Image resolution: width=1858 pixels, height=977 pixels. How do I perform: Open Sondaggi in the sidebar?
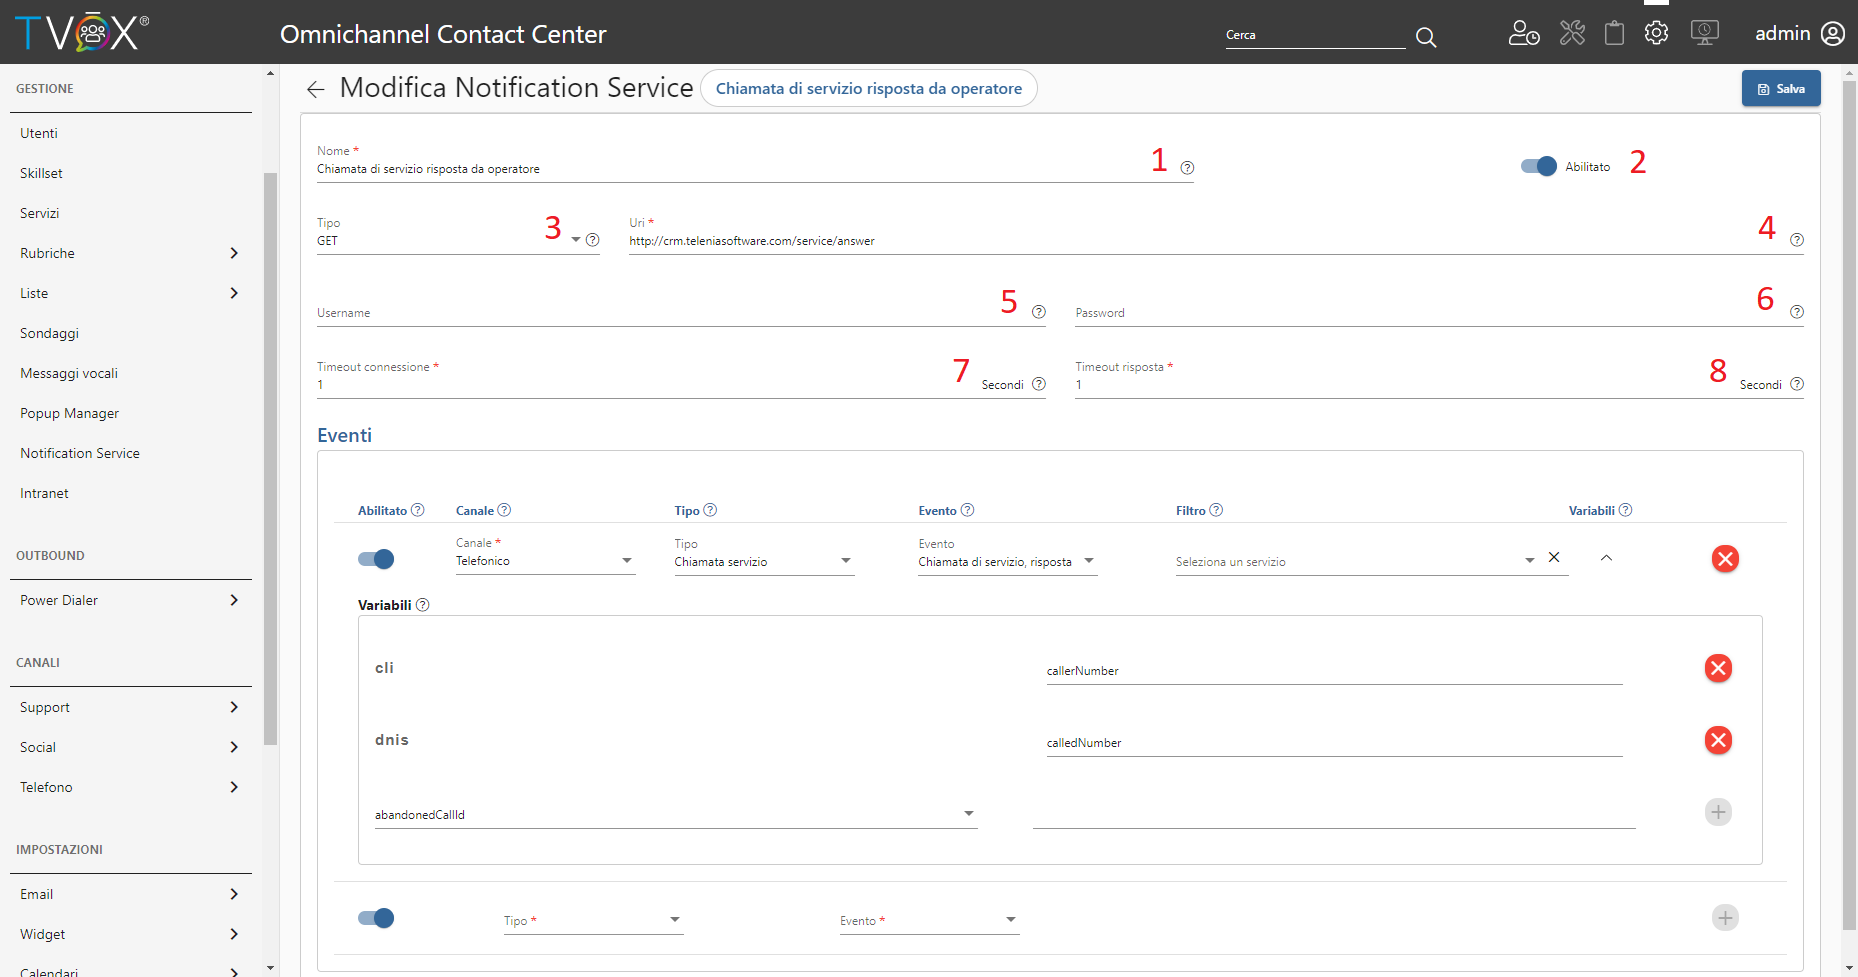click(49, 333)
